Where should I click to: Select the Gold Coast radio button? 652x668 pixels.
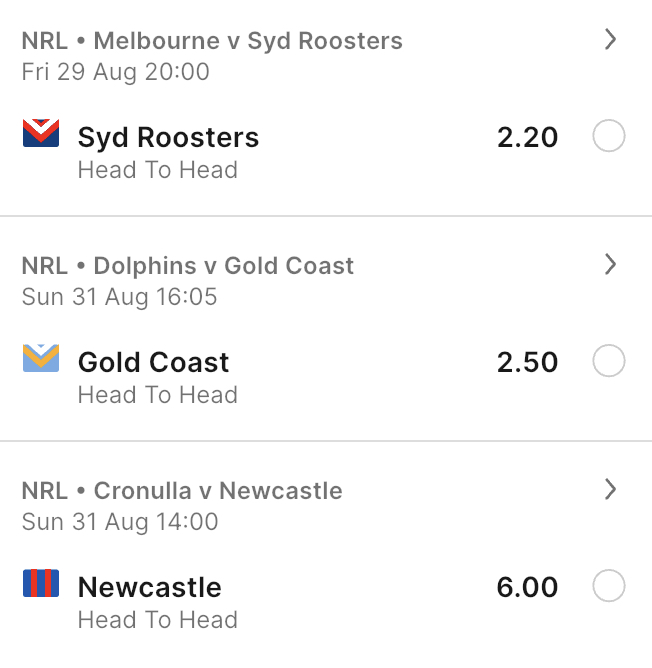[609, 360]
